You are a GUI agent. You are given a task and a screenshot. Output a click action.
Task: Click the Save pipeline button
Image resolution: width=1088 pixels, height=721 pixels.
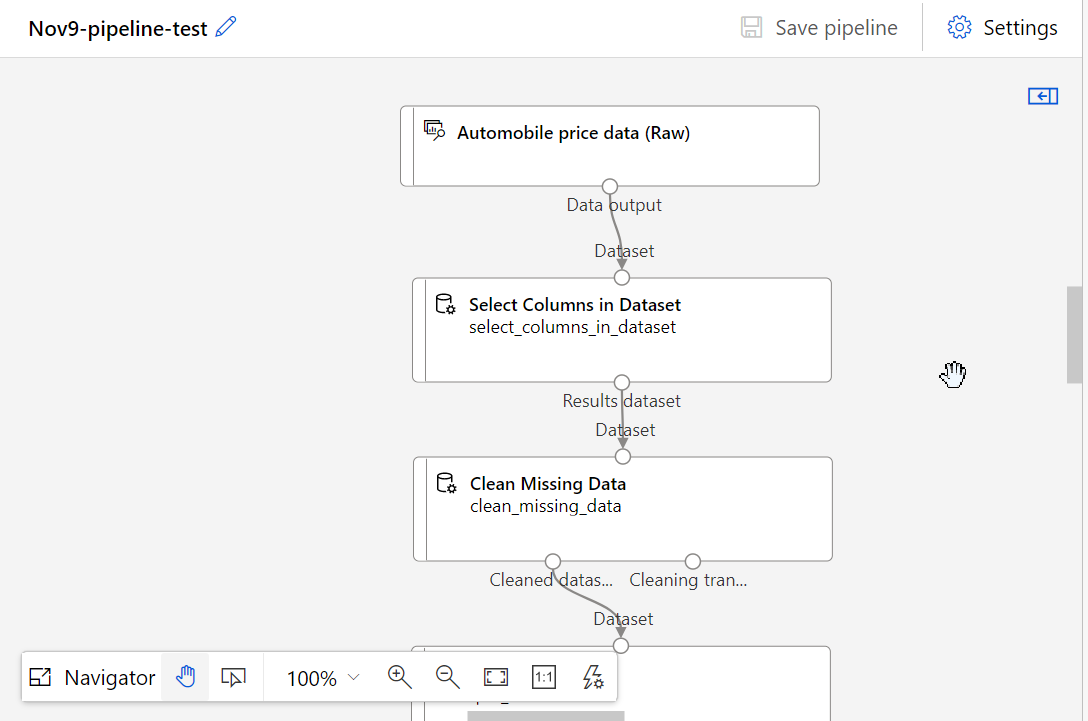[819, 28]
